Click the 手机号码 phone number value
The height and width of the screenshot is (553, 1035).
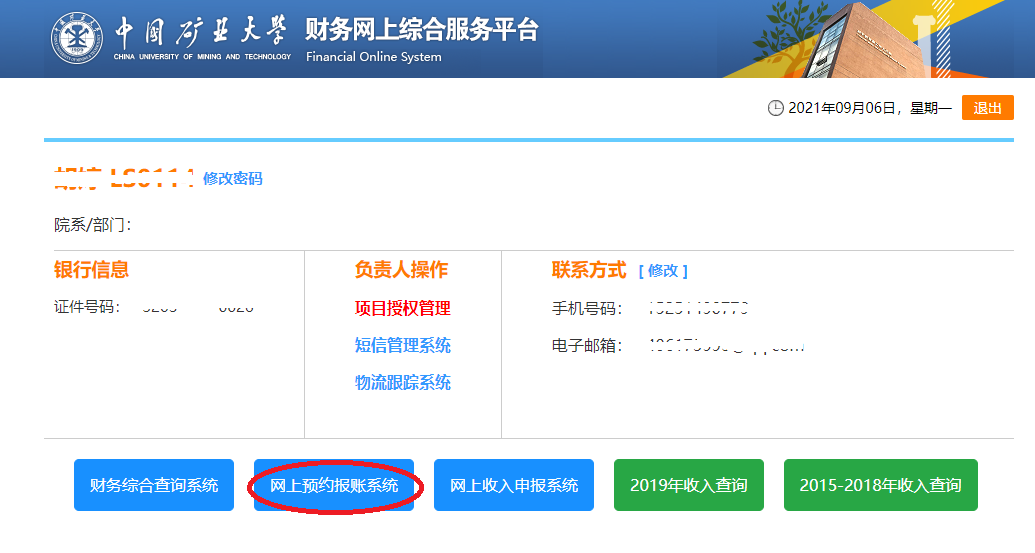tap(699, 308)
